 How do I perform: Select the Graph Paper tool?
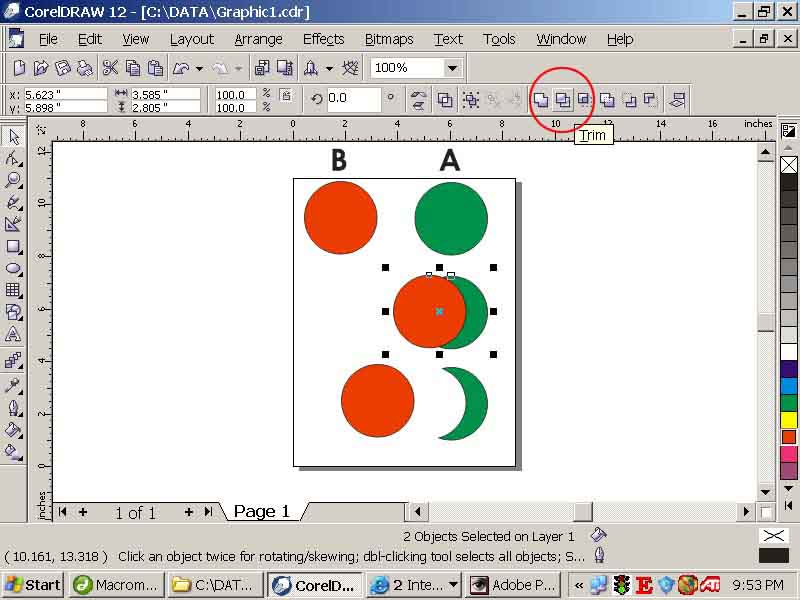[13, 290]
